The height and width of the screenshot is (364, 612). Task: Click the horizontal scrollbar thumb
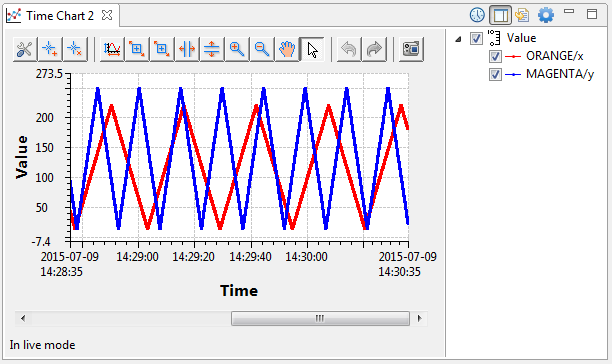pyautogui.click(x=320, y=318)
